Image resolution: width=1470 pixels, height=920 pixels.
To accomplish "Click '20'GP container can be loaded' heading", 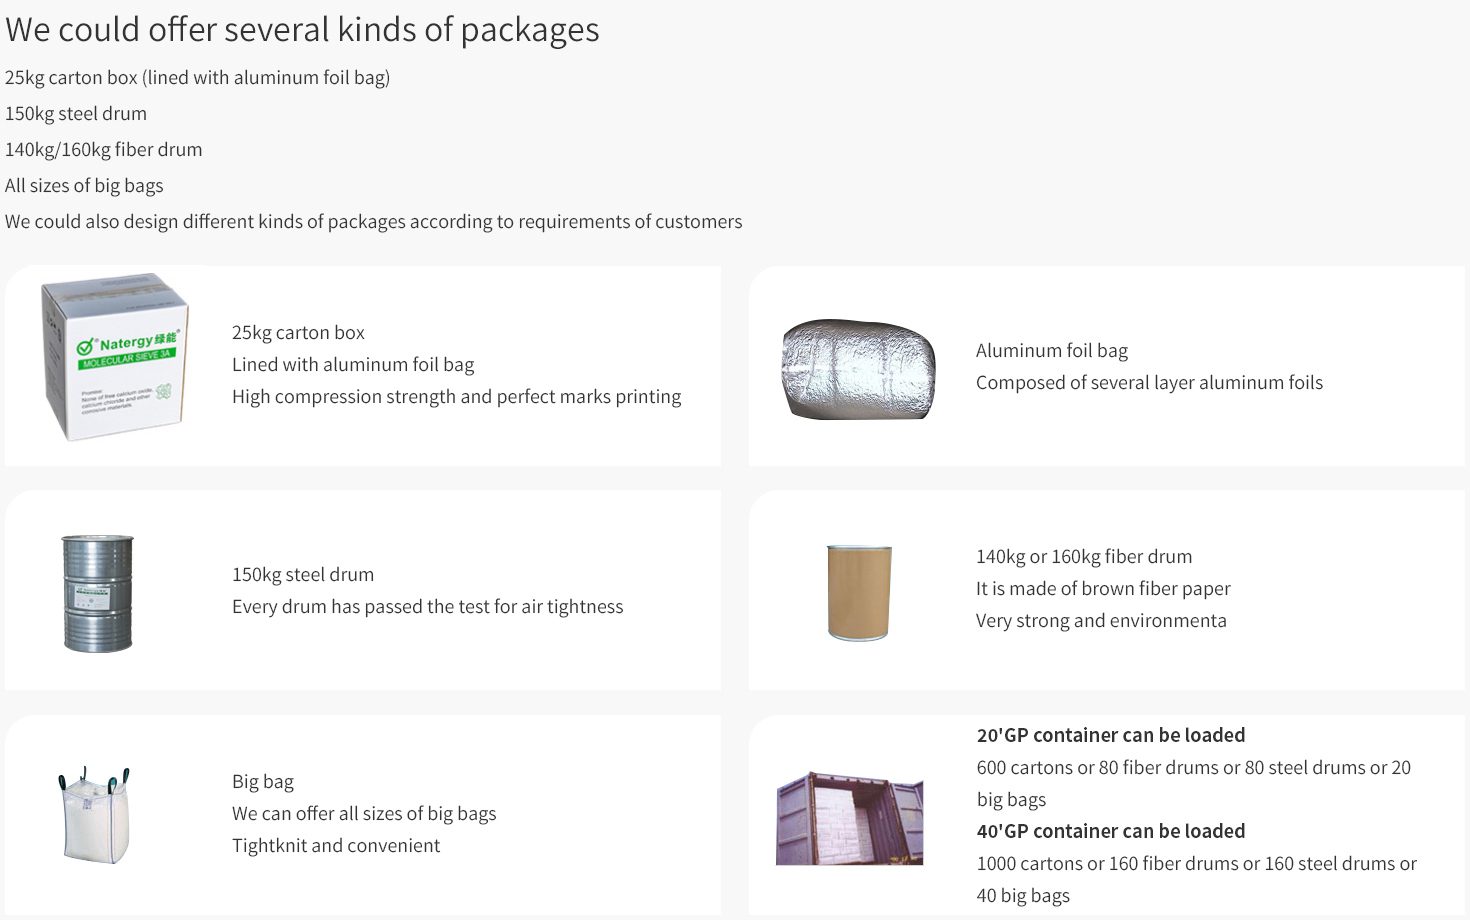I will click(1110, 735).
